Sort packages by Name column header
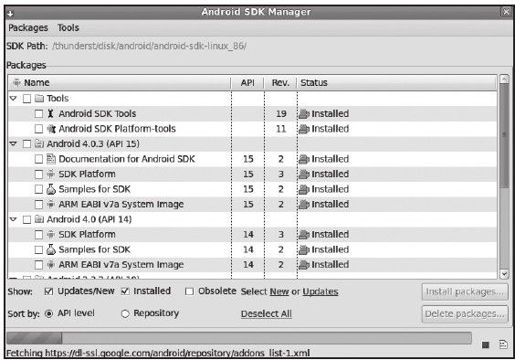Image resolution: width=515 pixels, height=360 pixels. point(119,83)
